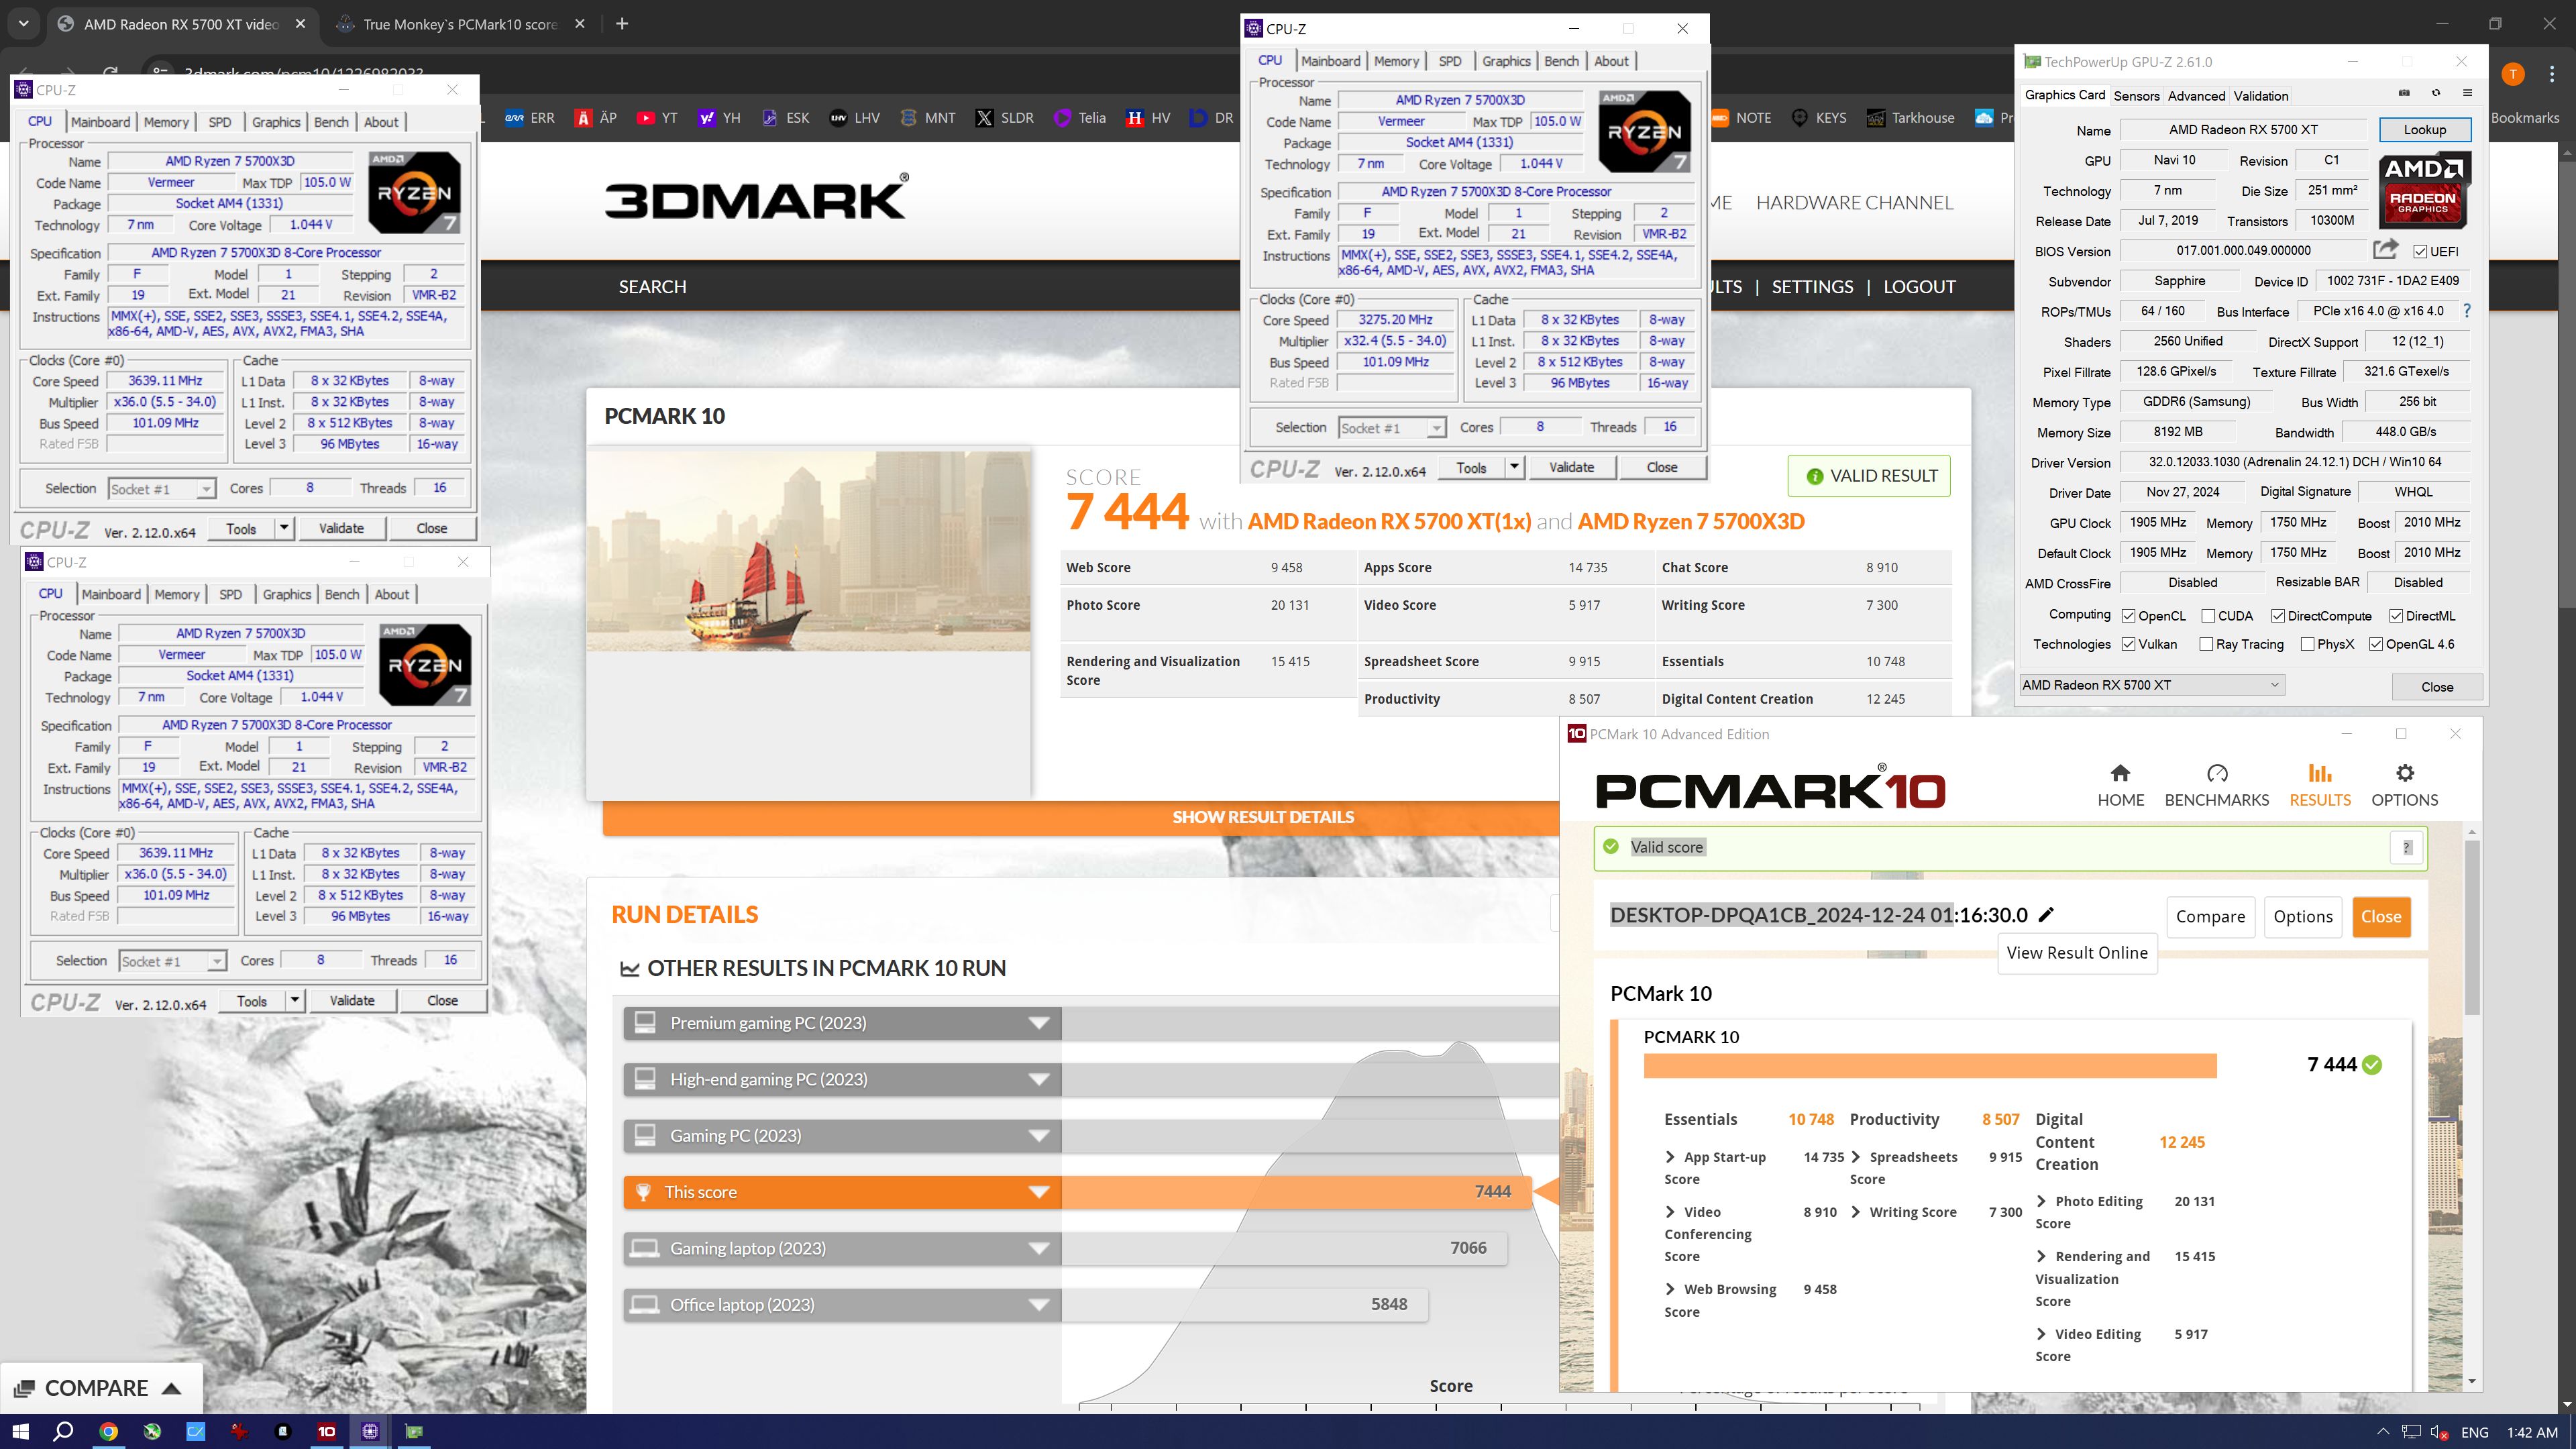Open HOME in PCMark 10 app

coord(2120,785)
